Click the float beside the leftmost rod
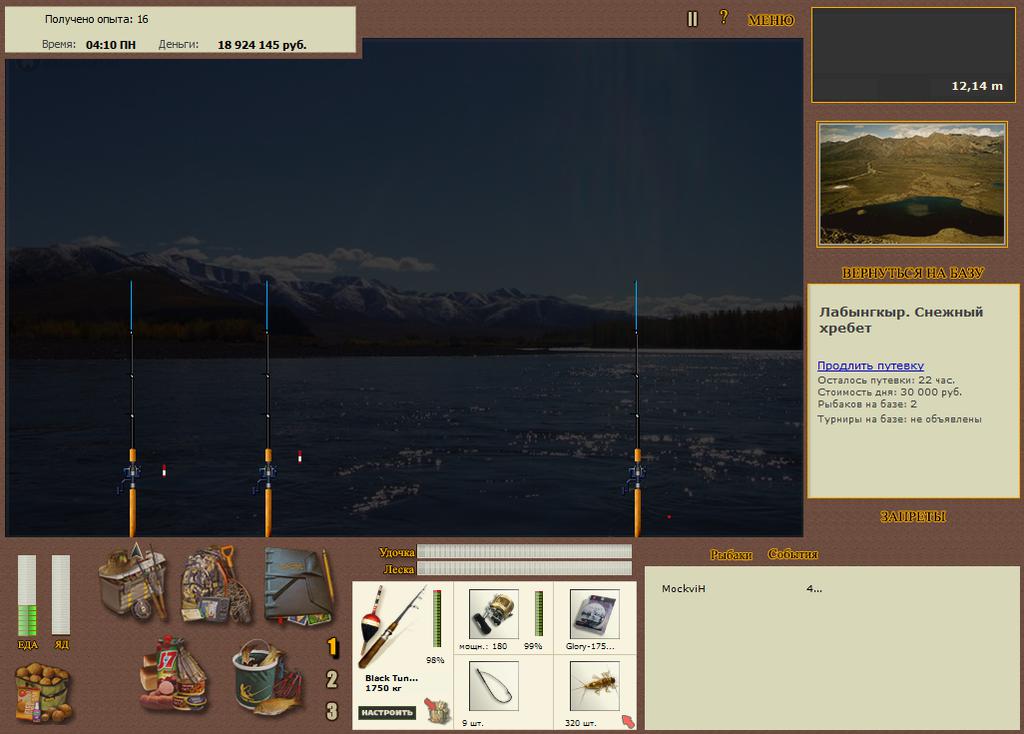This screenshot has height=734, width=1024. pos(164,470)
